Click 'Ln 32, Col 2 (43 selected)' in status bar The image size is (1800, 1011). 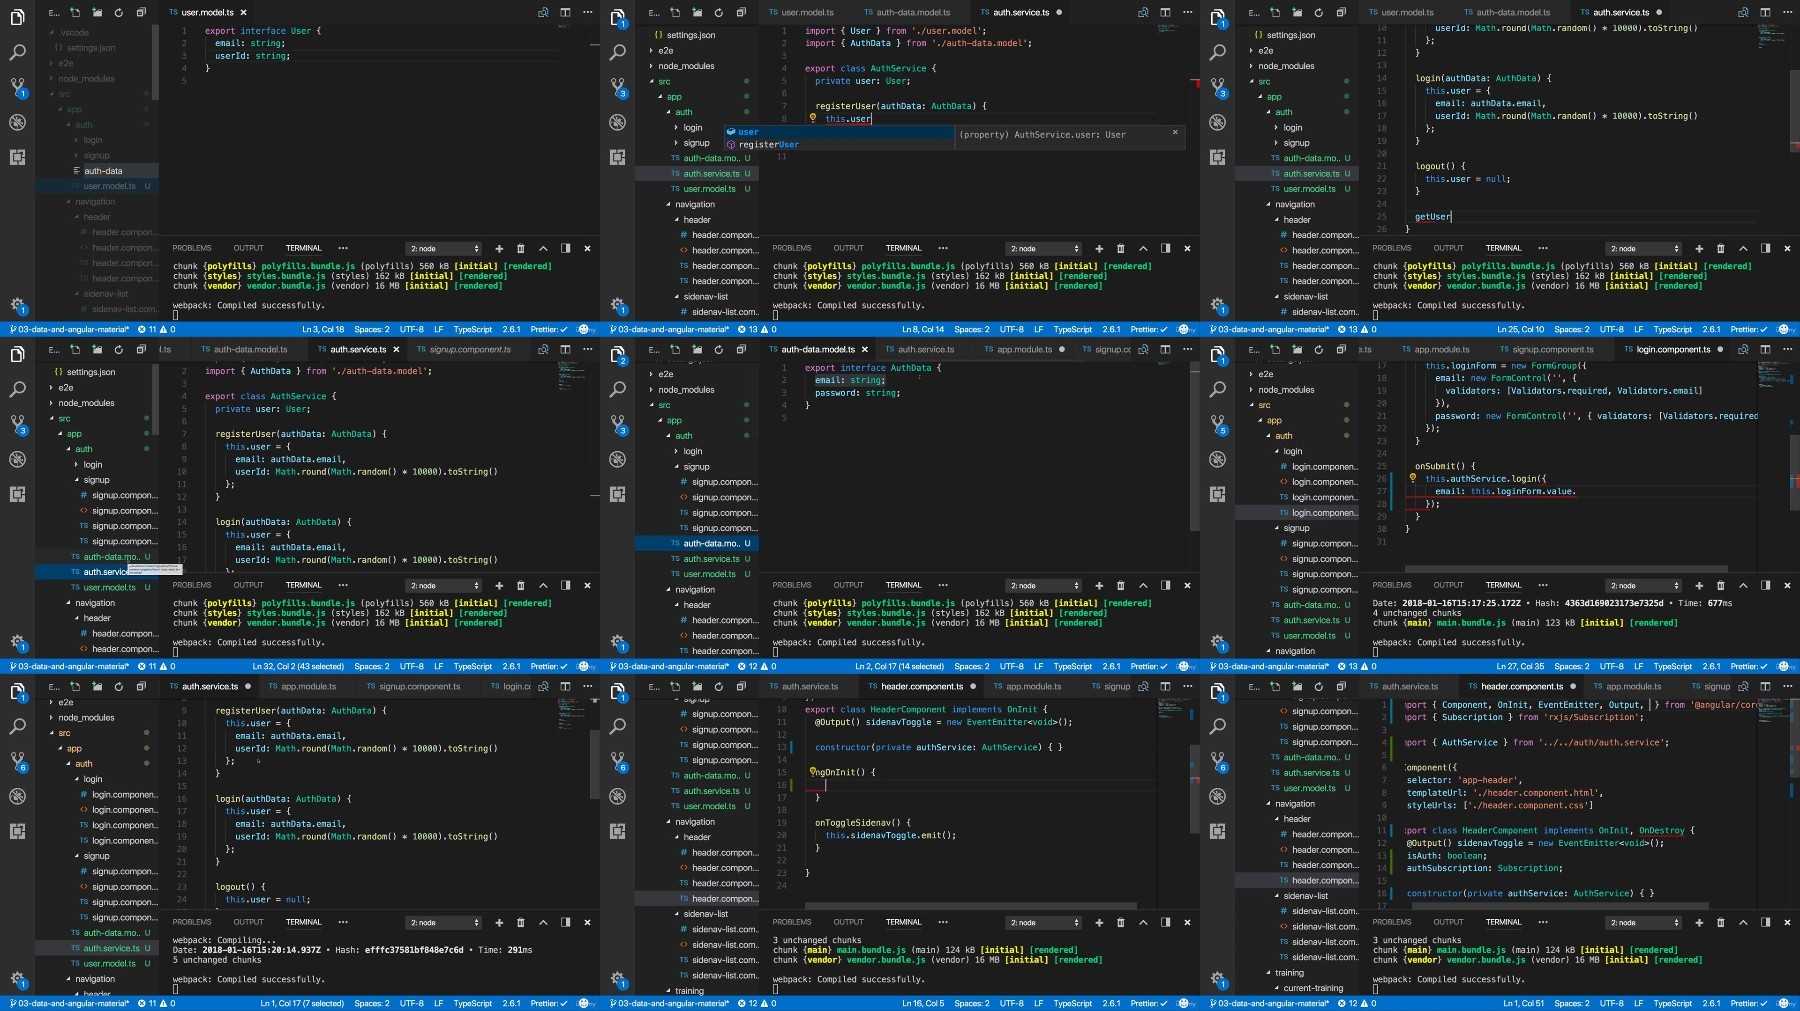coord(298,666)
